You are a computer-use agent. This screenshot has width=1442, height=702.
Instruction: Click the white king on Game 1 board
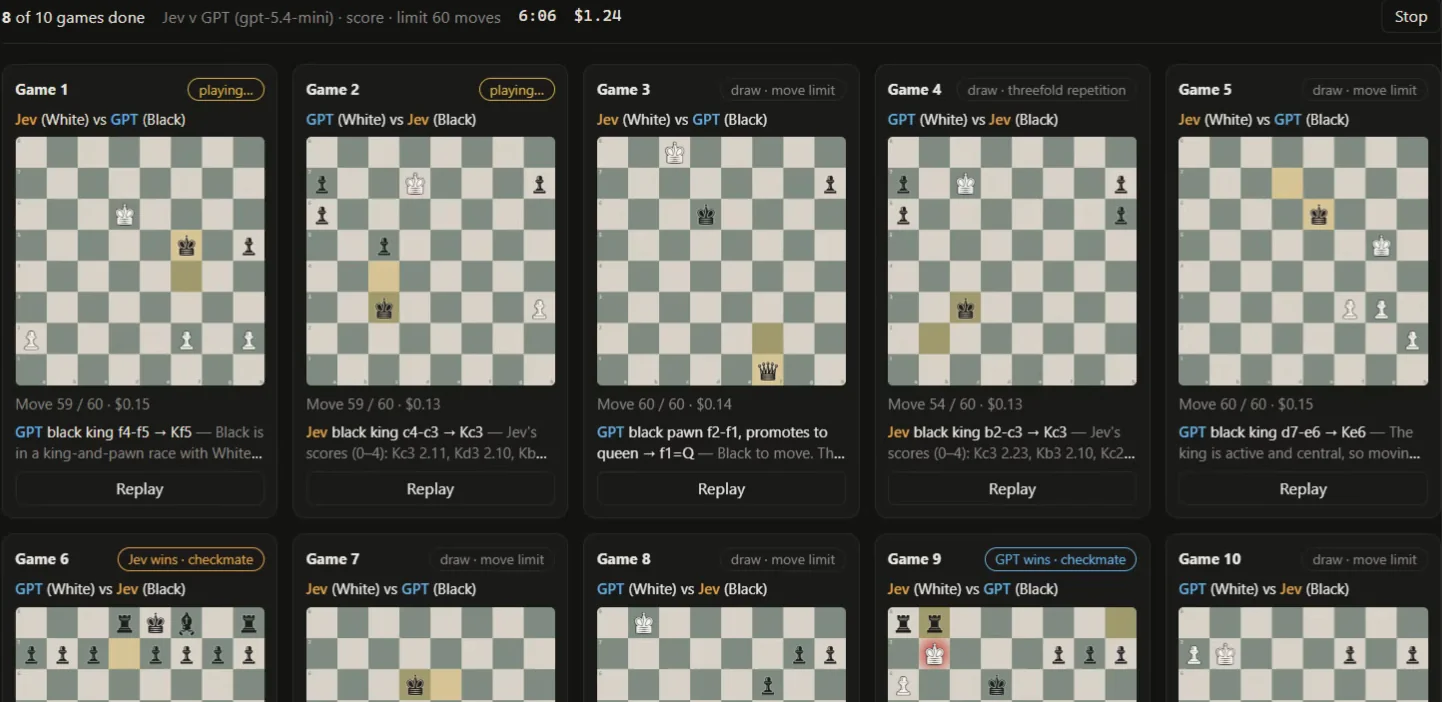point(125,215)
